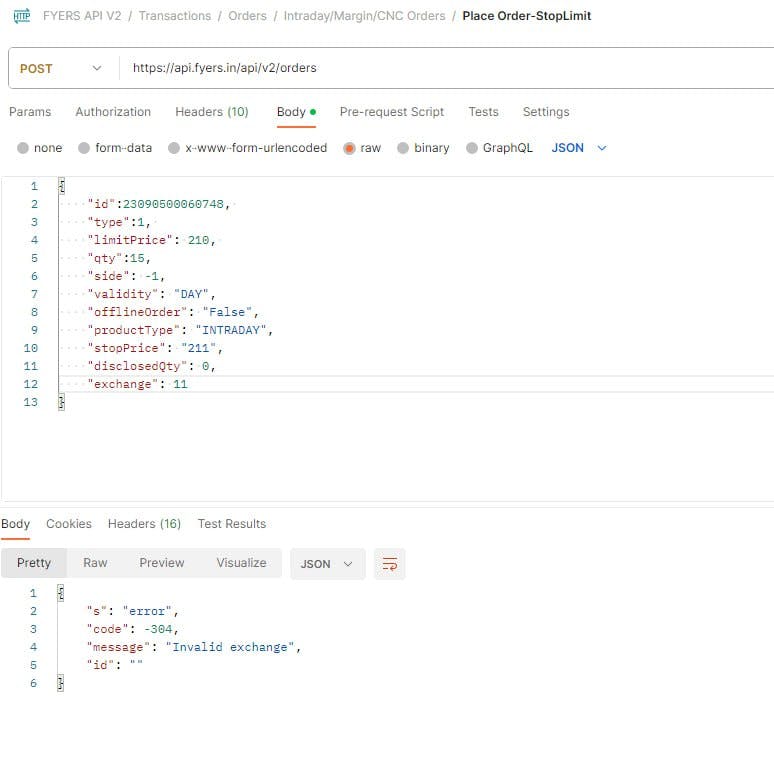Image resolution: width=774 pixels, height=769 pixels.
Task: Open the JSON body language dropdown
Action: pos(579,148)
